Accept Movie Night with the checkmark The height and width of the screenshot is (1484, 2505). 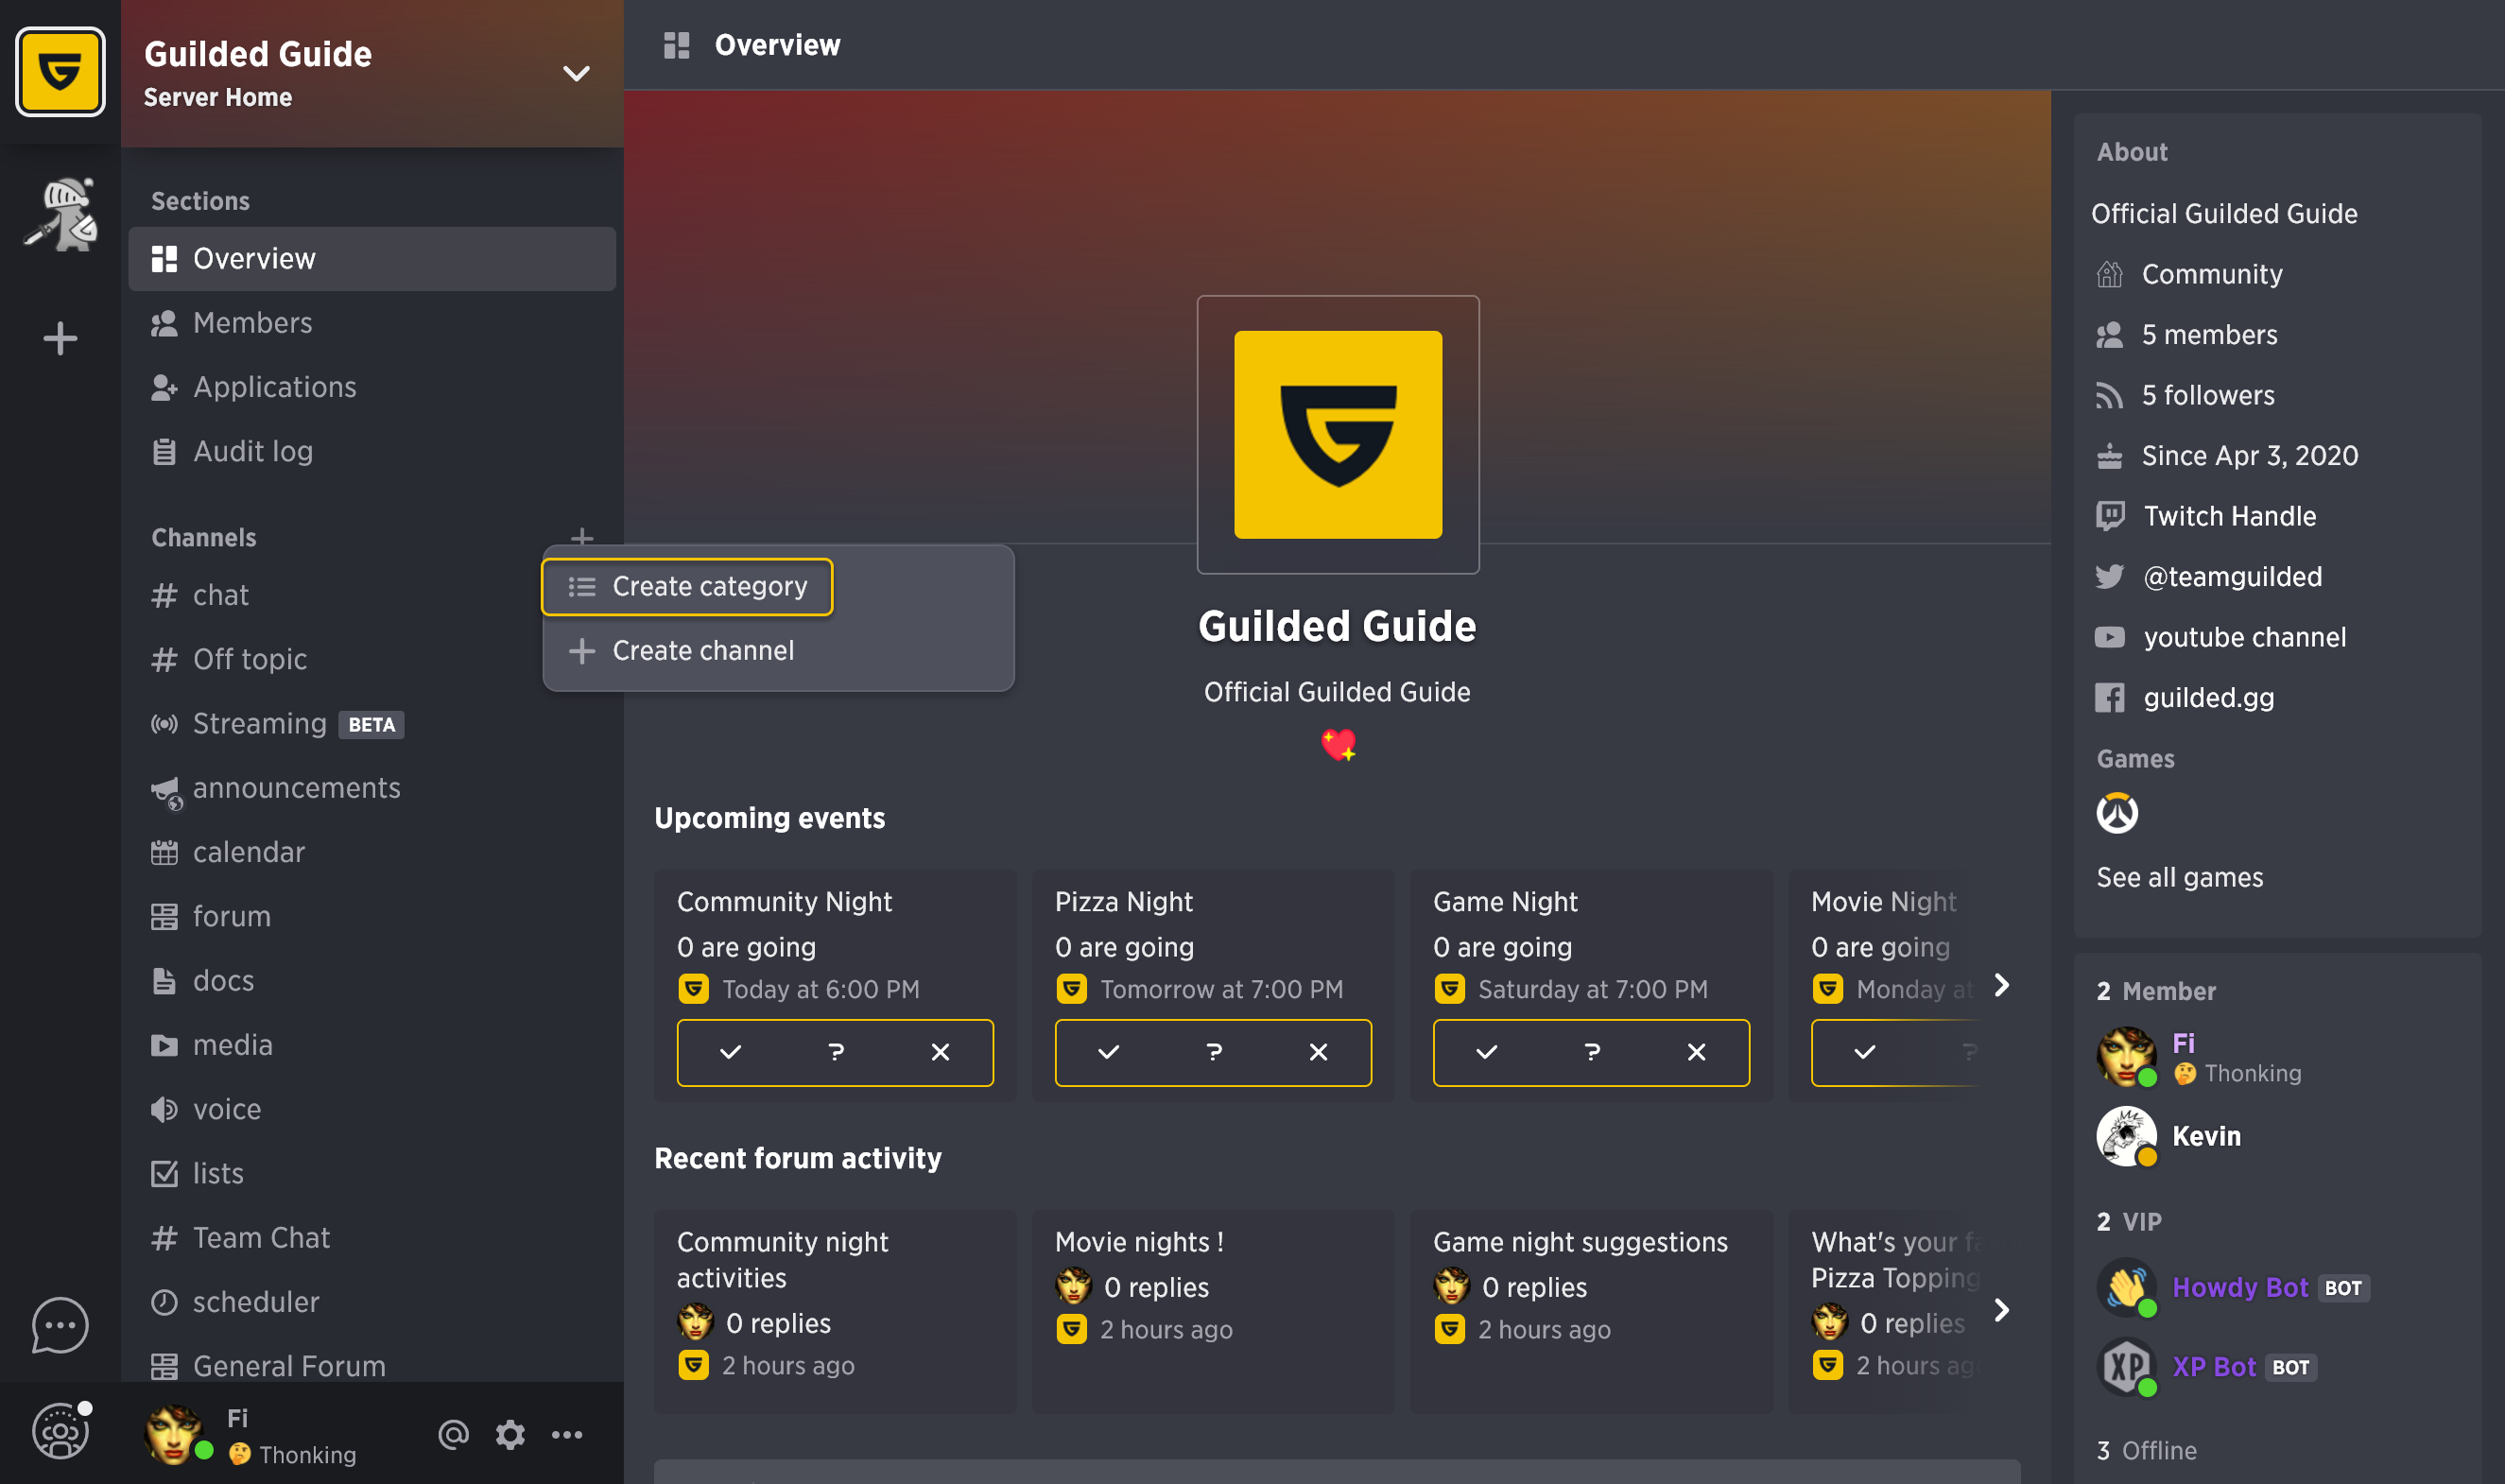(1864, 1052)
